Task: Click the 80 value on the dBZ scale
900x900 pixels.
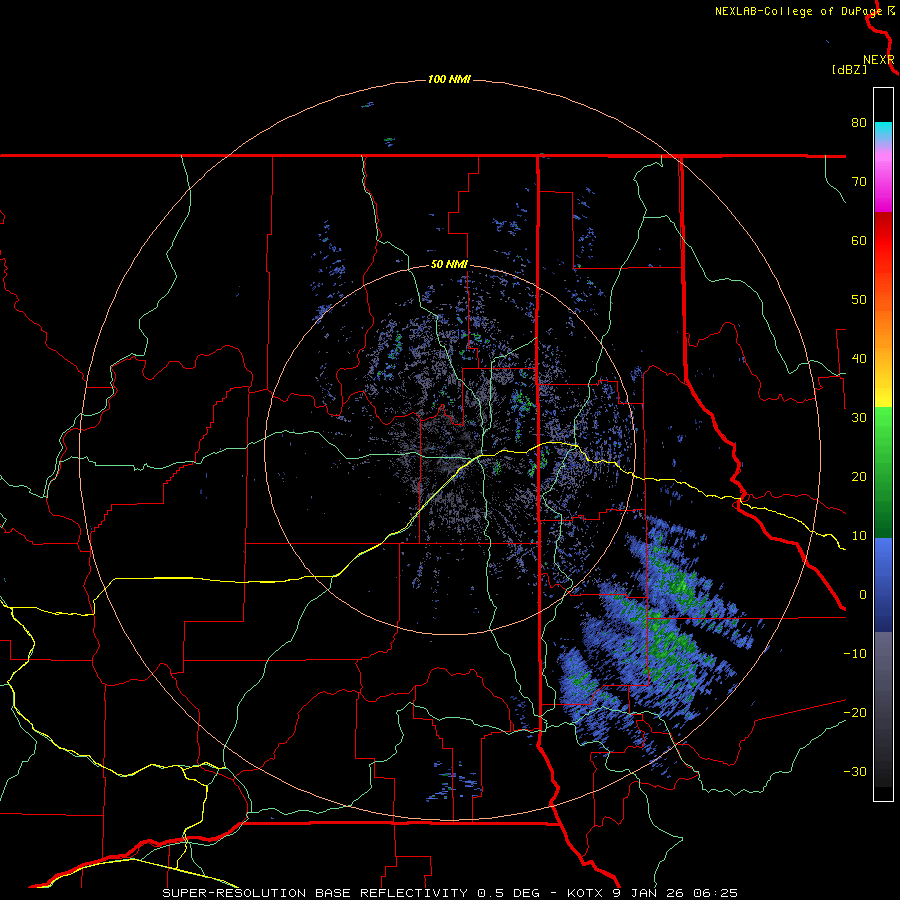Action: [859, 122]
